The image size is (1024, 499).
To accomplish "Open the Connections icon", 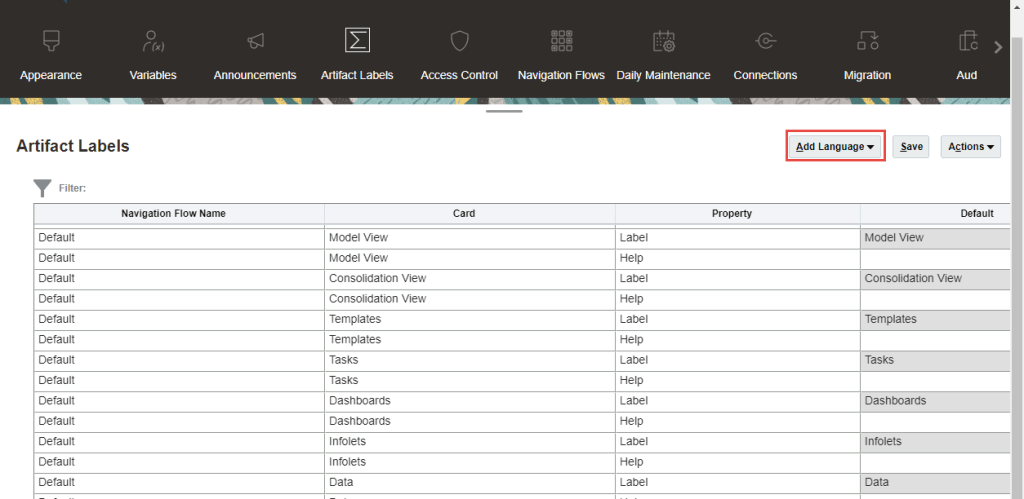I will [x=765, y=41].
